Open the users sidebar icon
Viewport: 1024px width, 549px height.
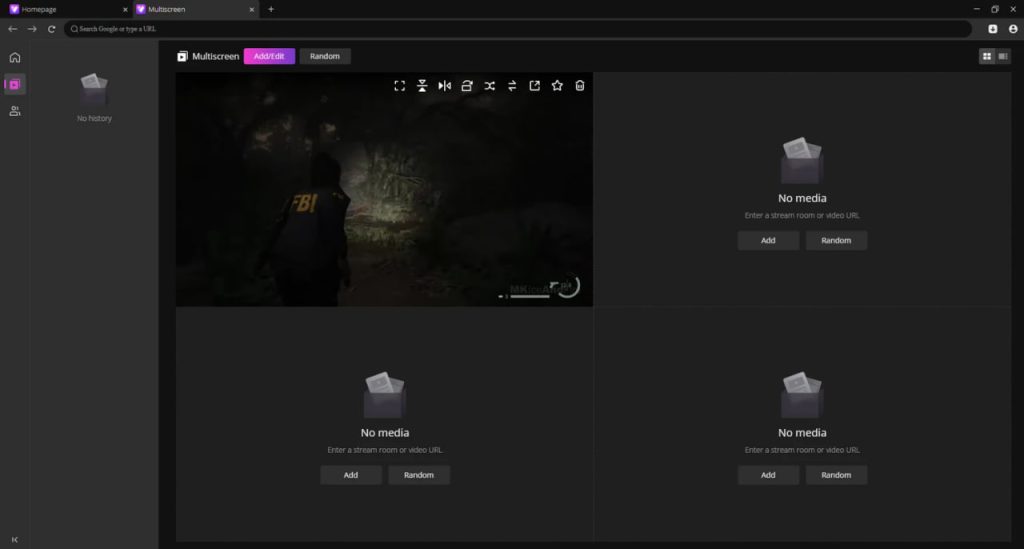click(x=14, y=111)
